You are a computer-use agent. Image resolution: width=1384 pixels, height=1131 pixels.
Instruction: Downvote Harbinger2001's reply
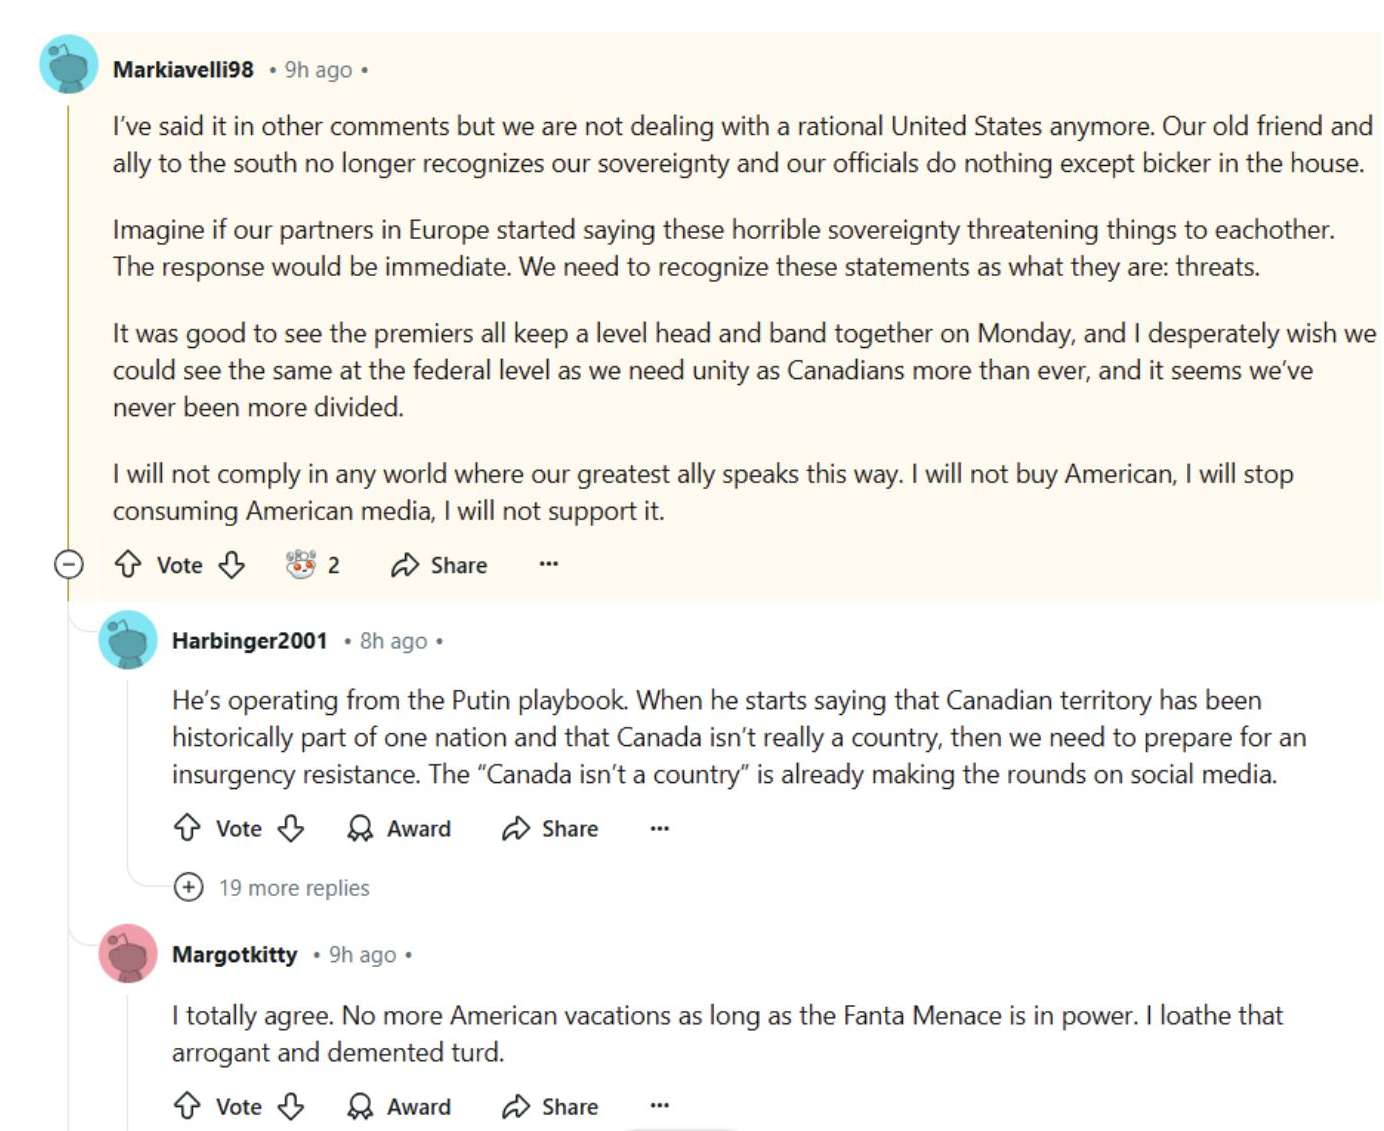(291, 828)
